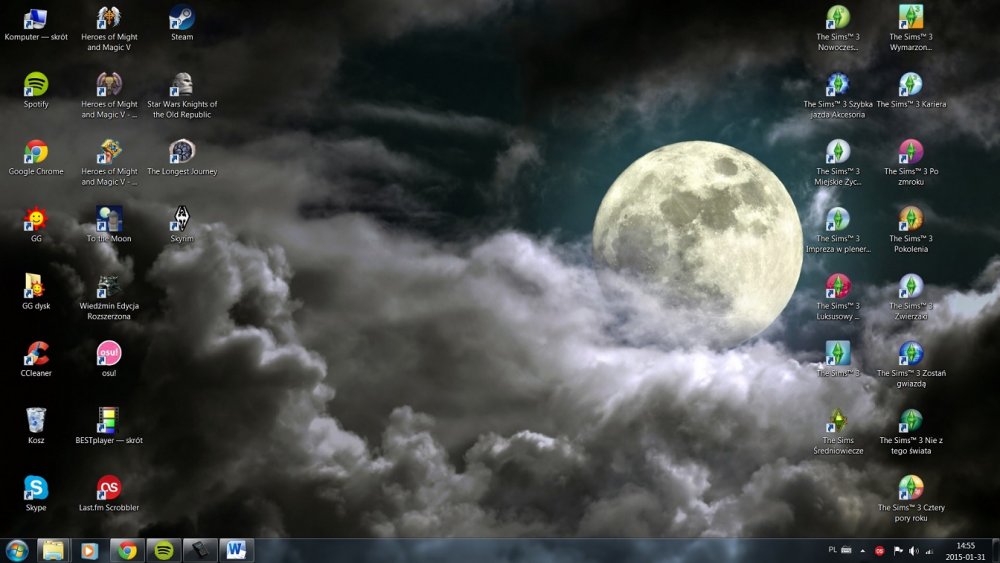Select the CCleaner desktop icon
Image resolution: width=1000 pixels, height=563 pixels.
(x=36, y=360)
